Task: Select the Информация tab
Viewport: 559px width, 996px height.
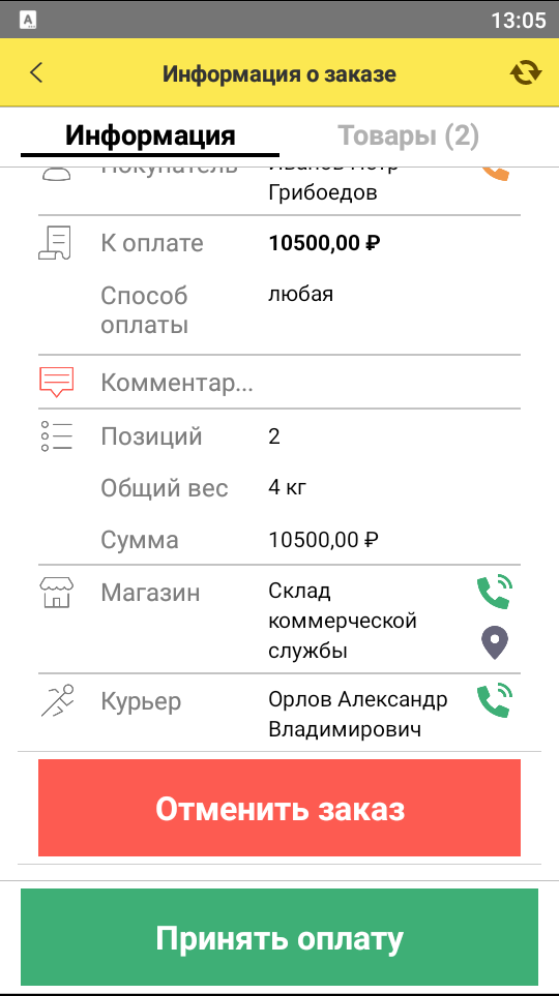Action: pyautogui.click(x=151, y=135)
